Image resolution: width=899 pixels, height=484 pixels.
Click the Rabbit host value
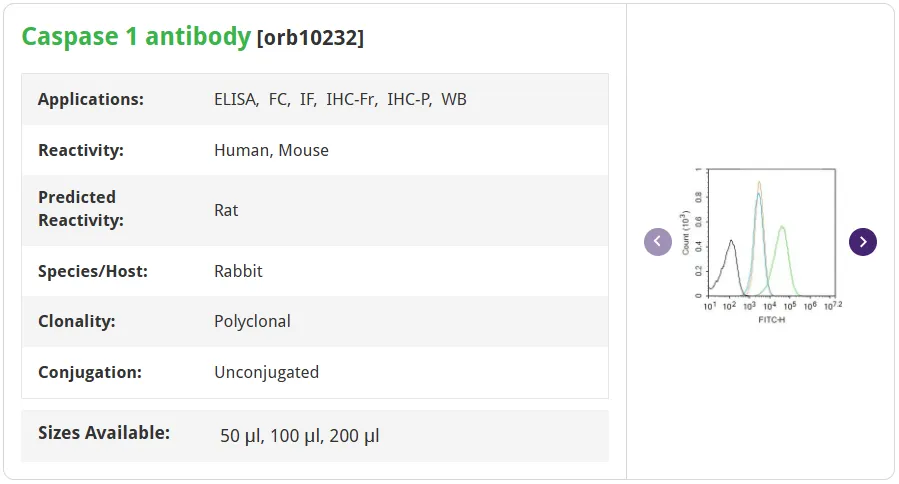coord(238,271)
